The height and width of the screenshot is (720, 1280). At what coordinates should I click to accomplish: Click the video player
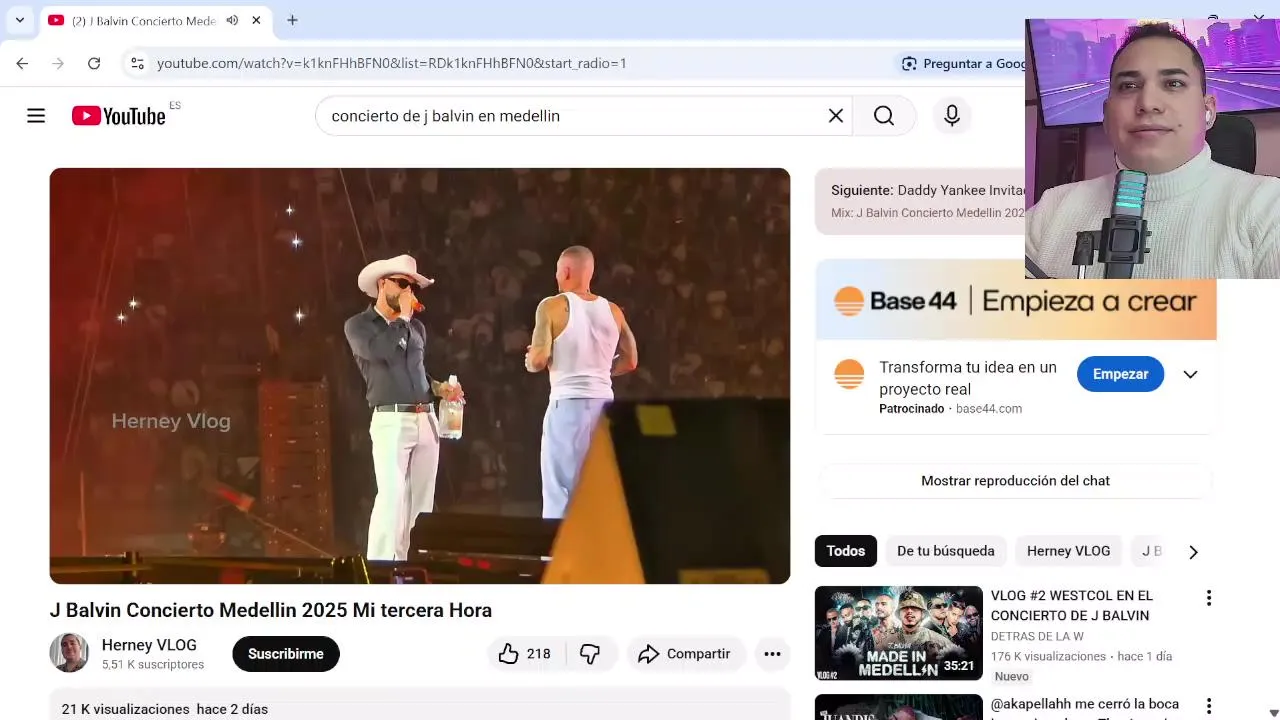[x=420, y=376]
